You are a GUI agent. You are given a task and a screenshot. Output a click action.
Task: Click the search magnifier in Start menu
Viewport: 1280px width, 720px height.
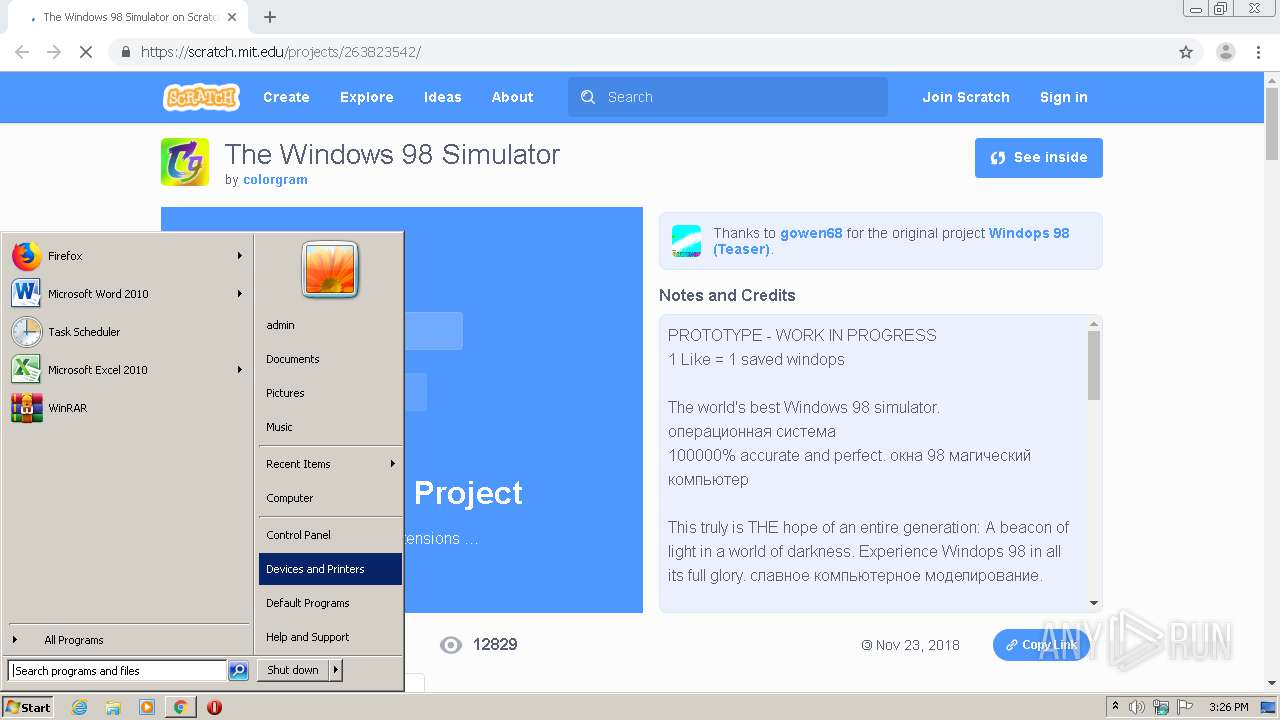(238, 671)
